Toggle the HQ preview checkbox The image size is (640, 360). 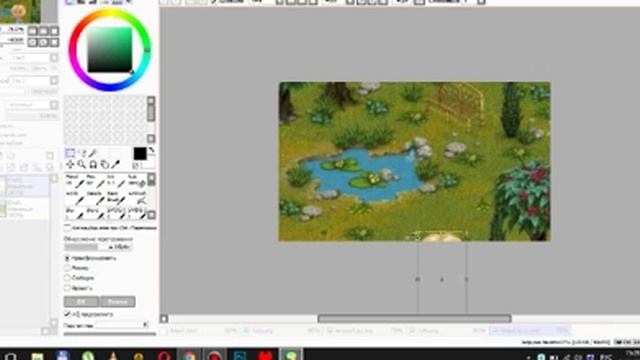point(67,314)
